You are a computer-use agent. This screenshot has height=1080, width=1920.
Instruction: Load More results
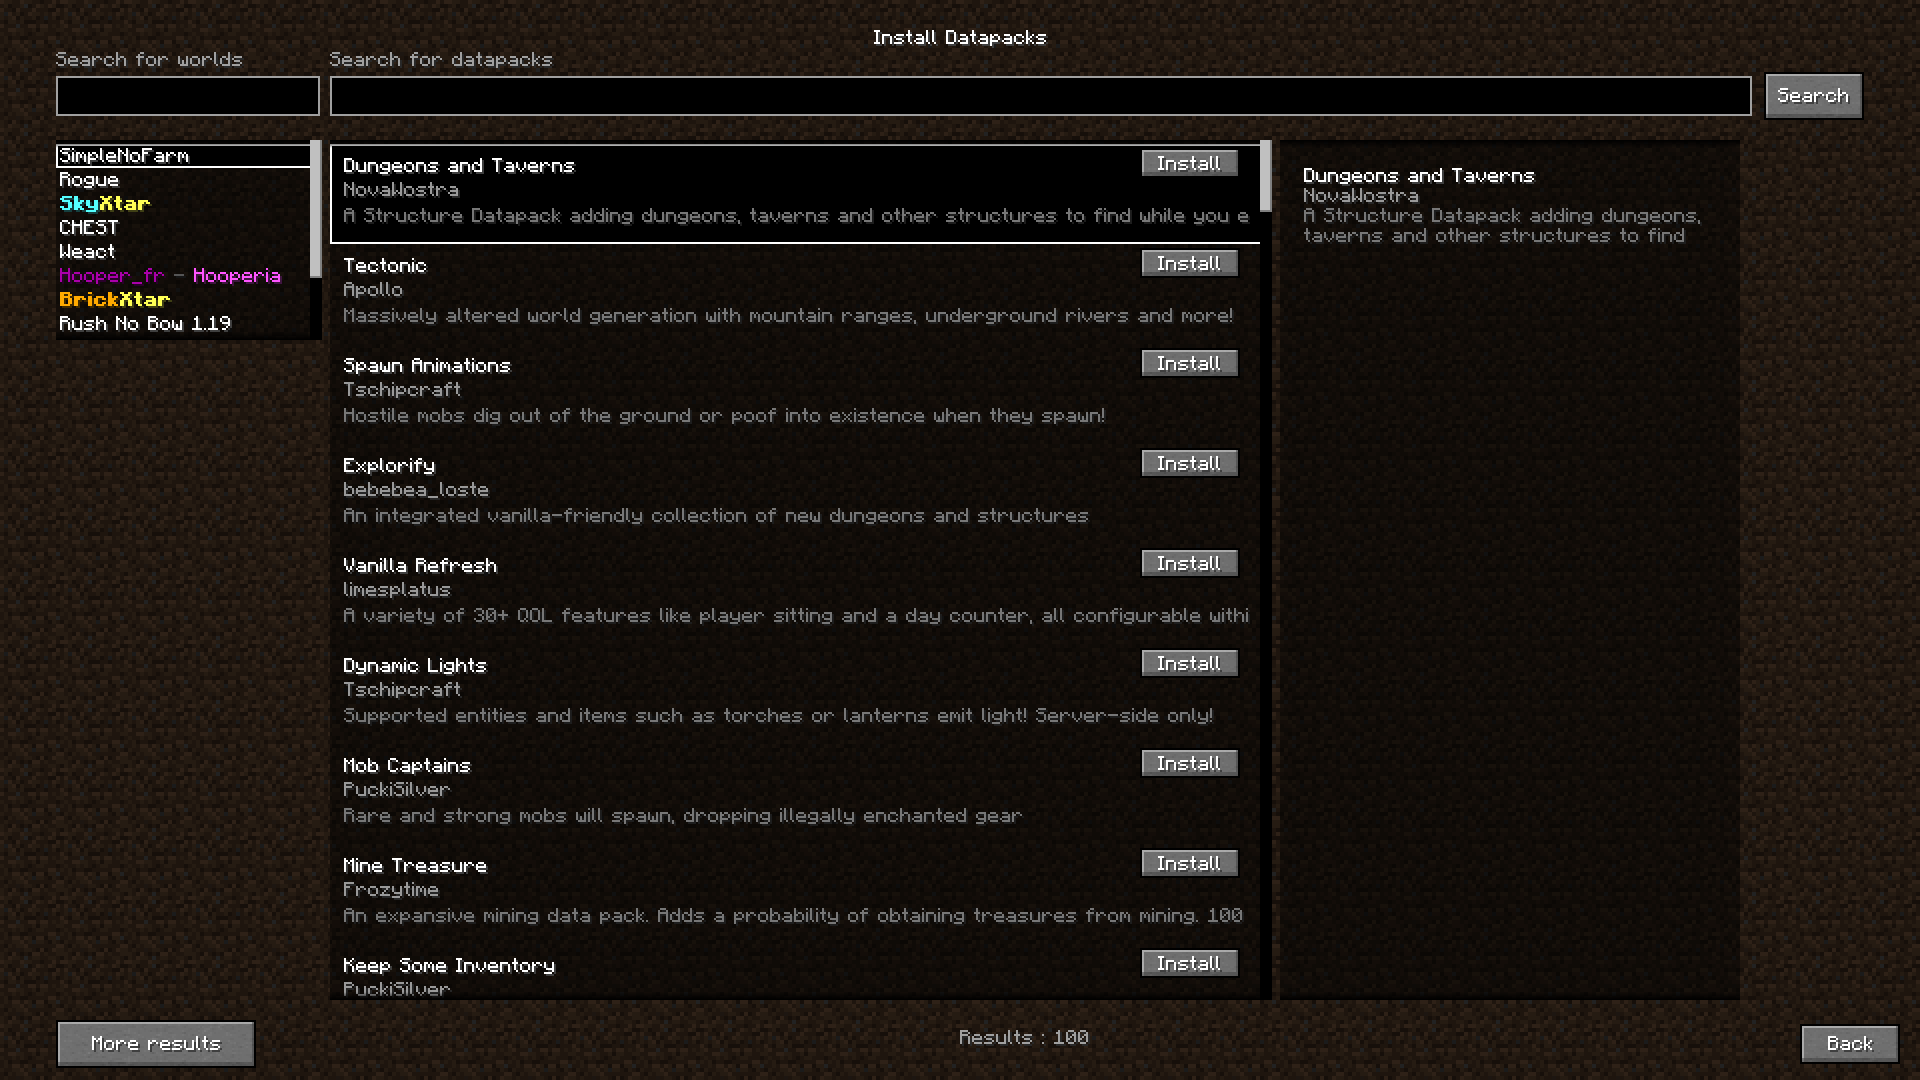pyautogui.click(x=156, y=1043)
